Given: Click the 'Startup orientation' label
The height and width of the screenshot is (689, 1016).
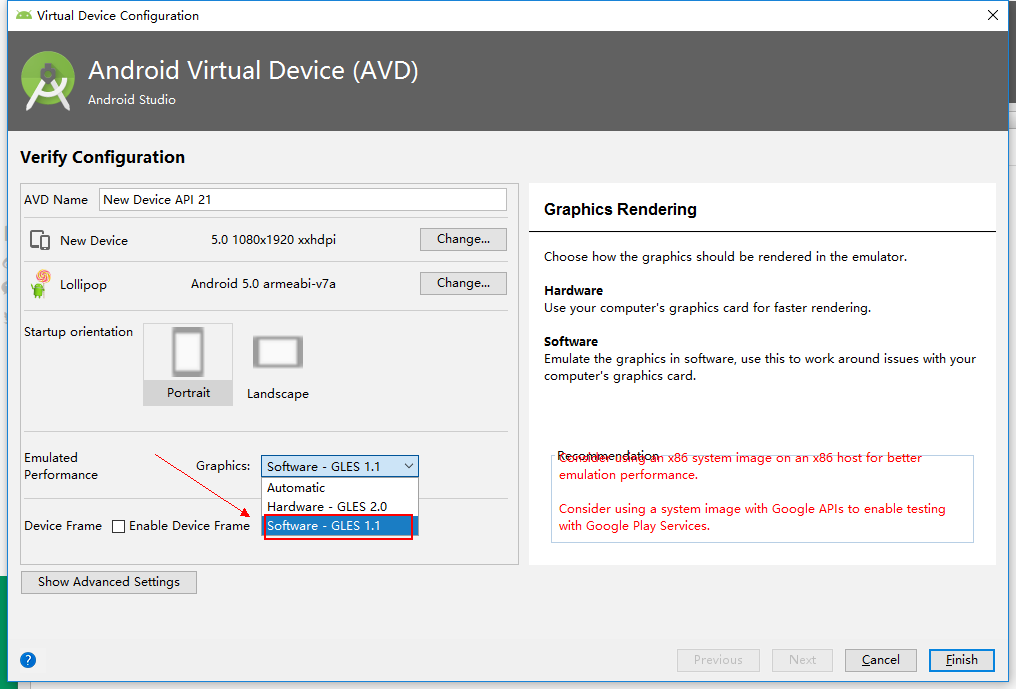Looking at the screenshot, I should pyautogui.click(x=78, y=332).
